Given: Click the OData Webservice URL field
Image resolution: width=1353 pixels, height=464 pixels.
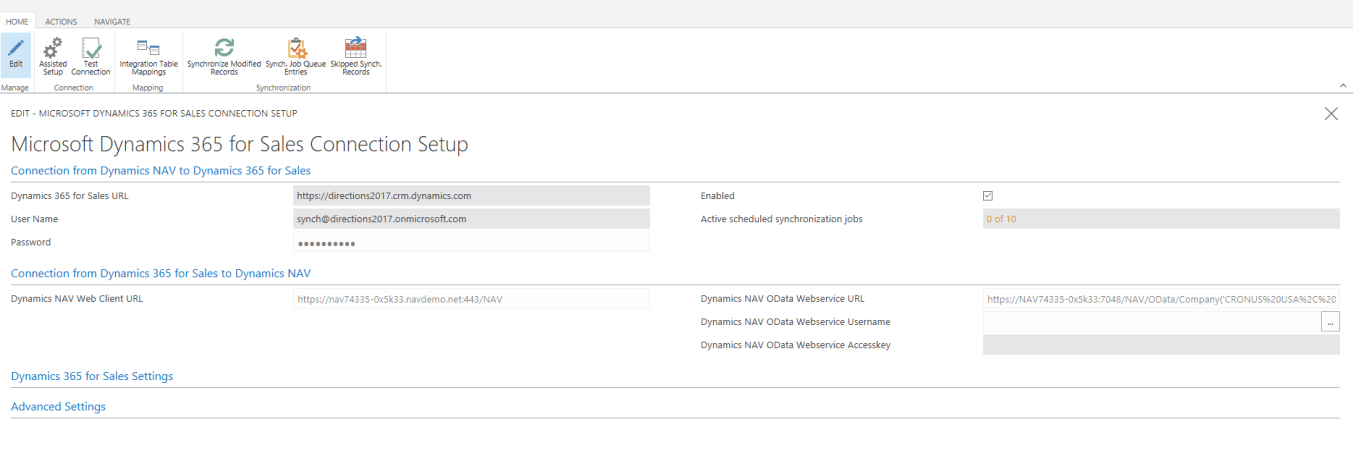Looking at the screenshot, I should 1161,298.
